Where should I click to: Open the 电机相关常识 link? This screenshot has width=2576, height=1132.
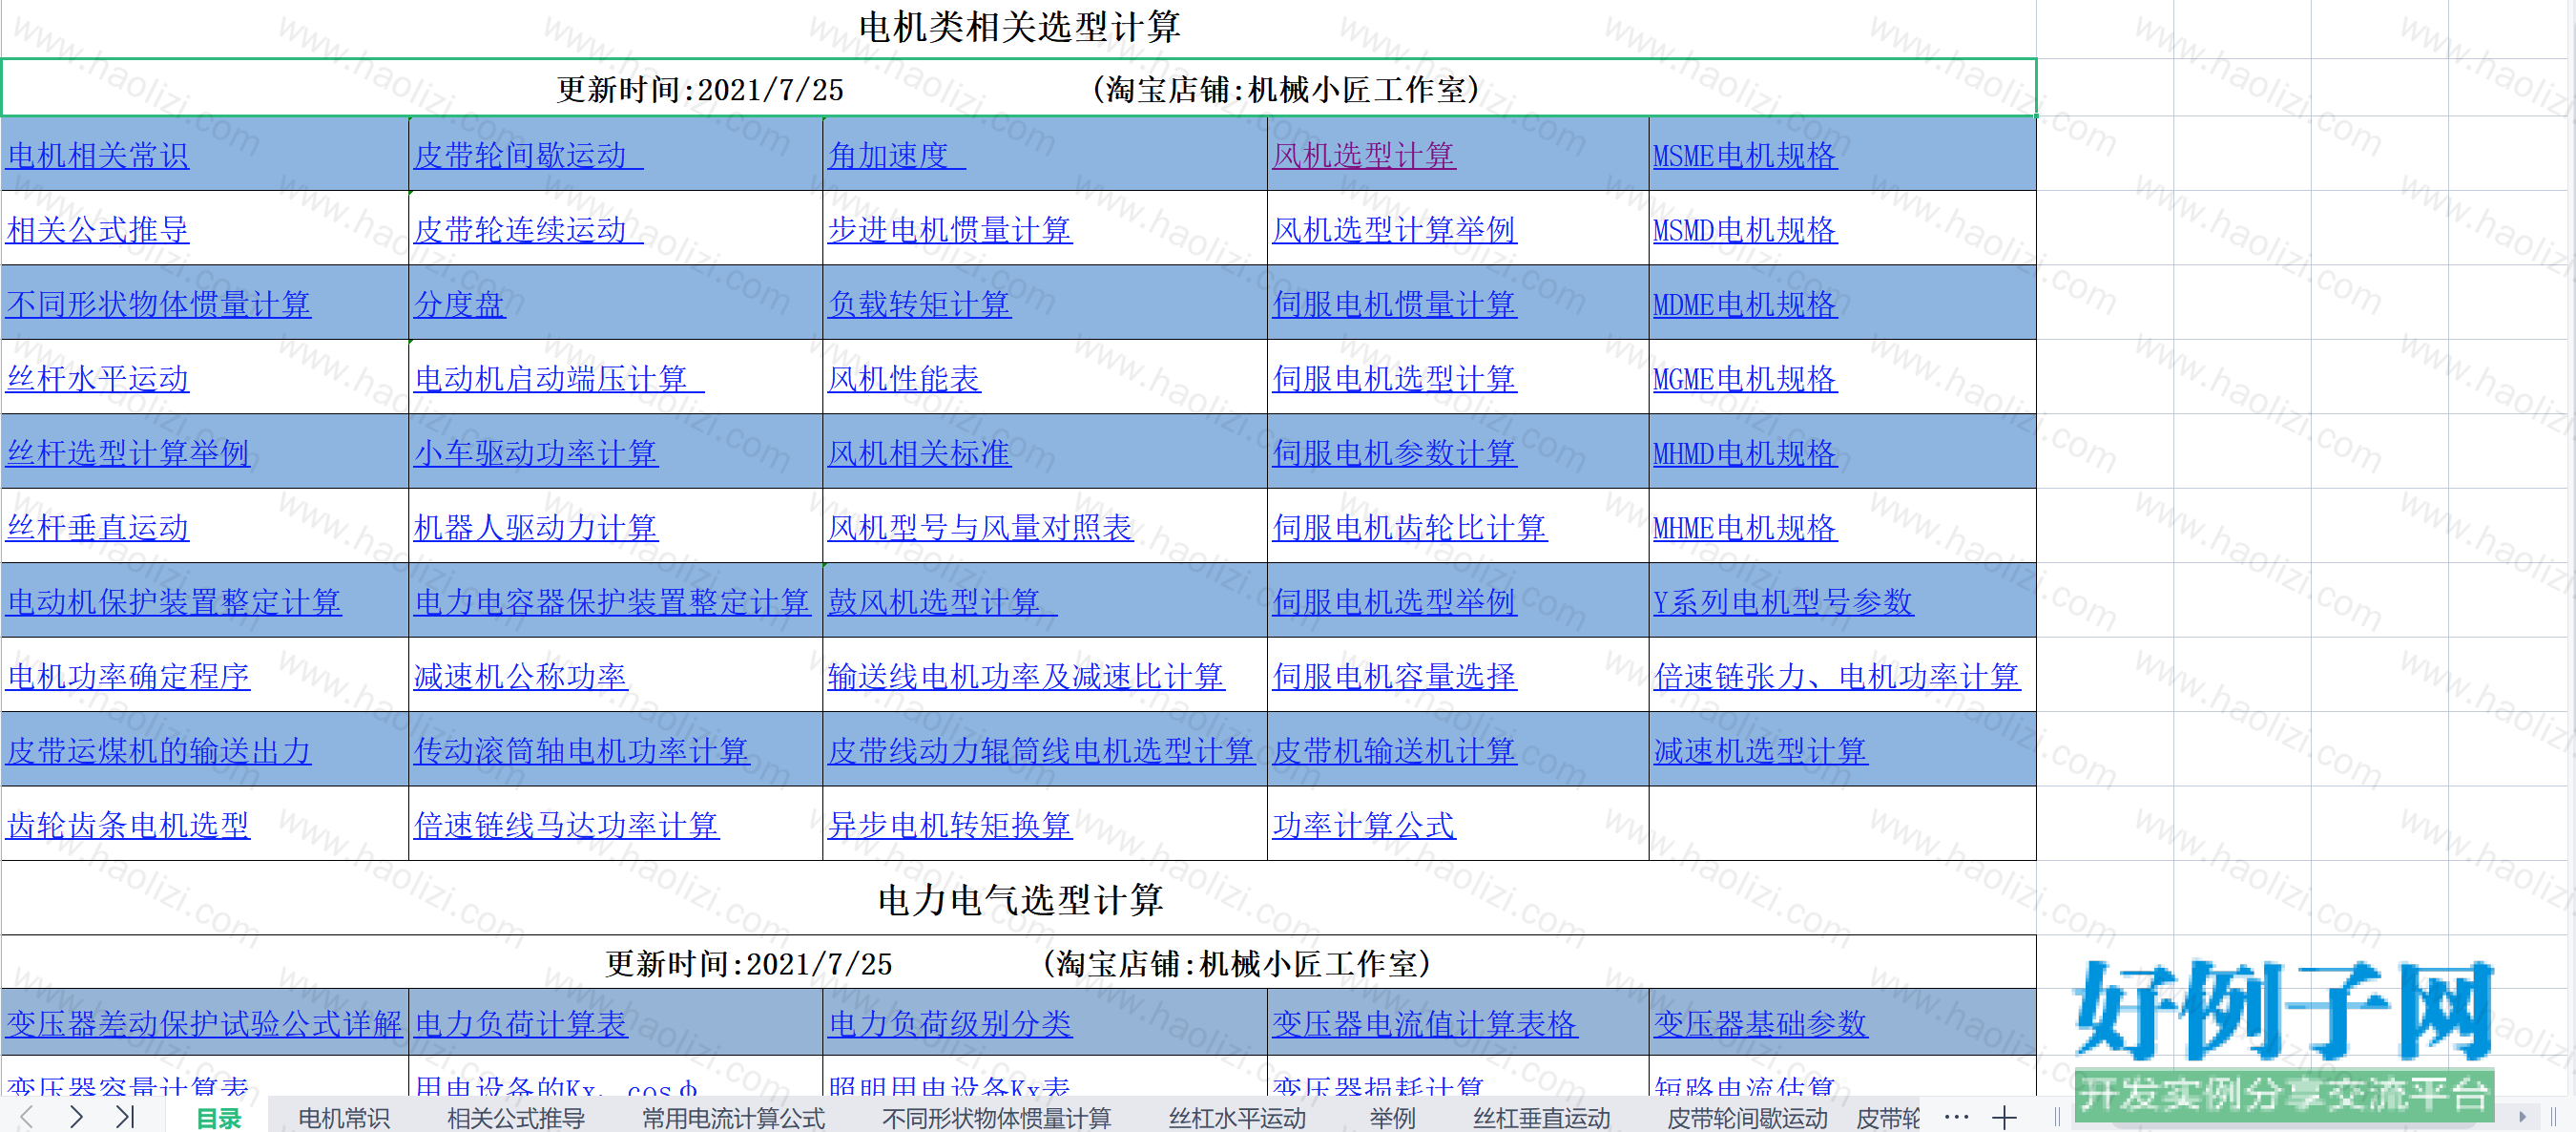pos(98,155)
